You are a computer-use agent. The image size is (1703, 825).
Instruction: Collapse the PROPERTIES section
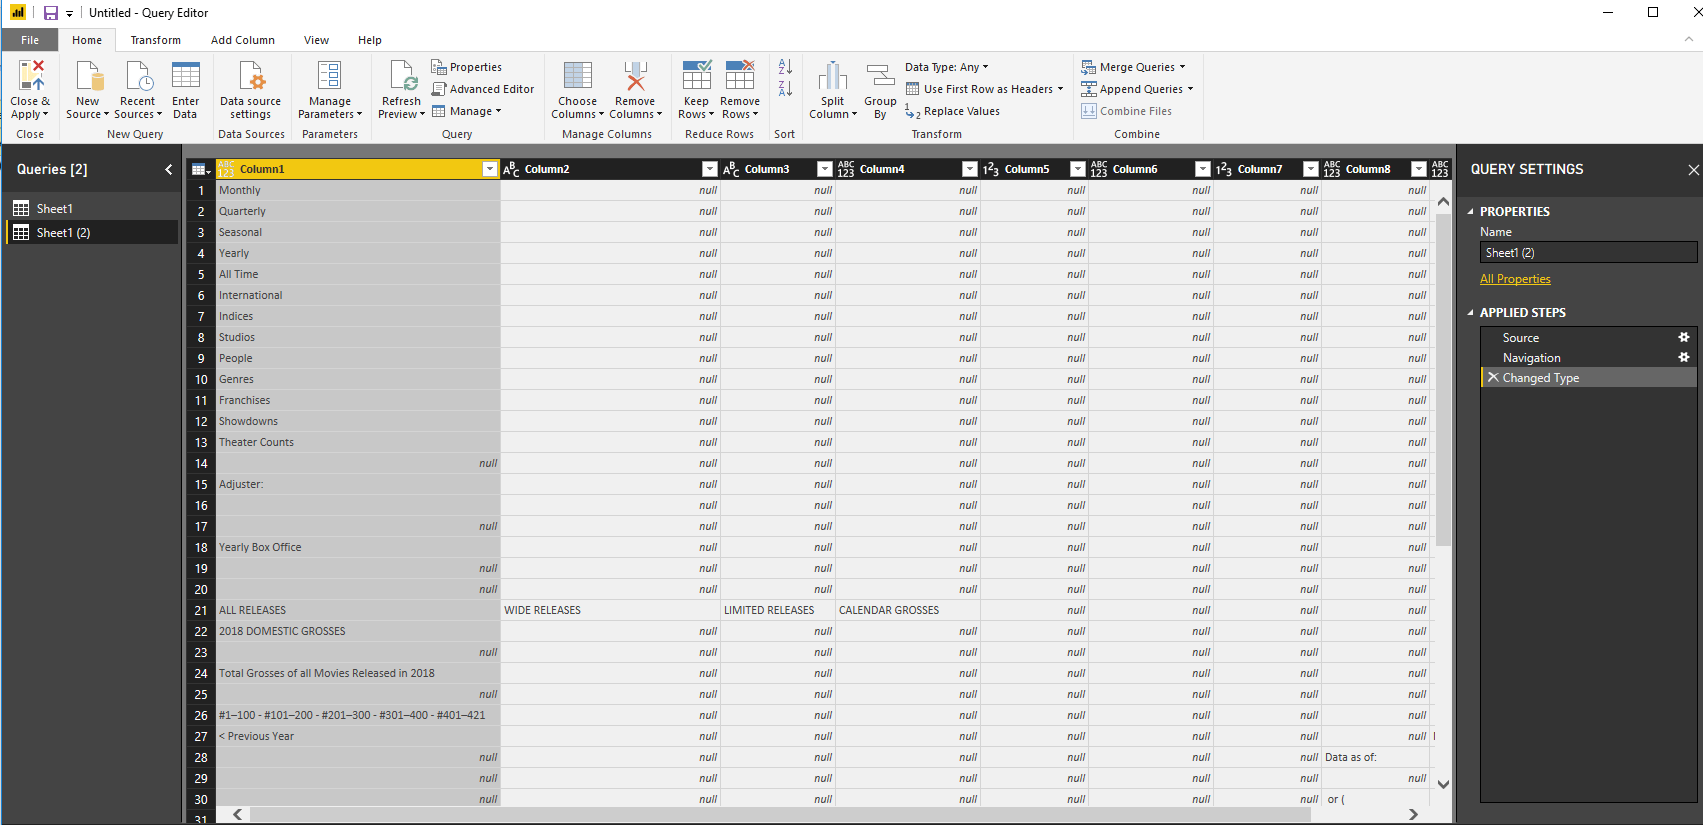pyautogui.click(x=1470, y=212)
